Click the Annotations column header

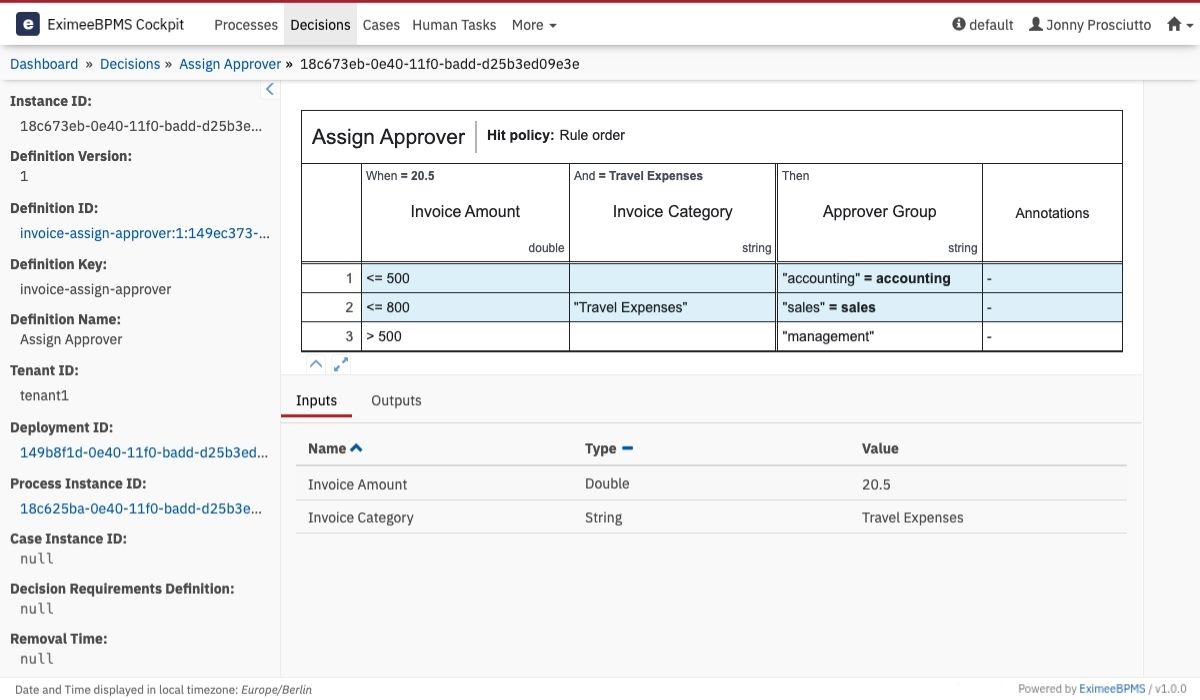click(1052, 213)
